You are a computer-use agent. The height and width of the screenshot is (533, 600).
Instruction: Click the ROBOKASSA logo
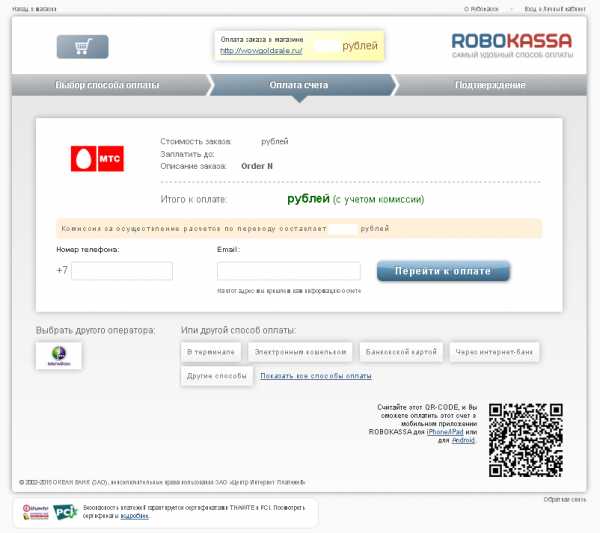[511, 45]
